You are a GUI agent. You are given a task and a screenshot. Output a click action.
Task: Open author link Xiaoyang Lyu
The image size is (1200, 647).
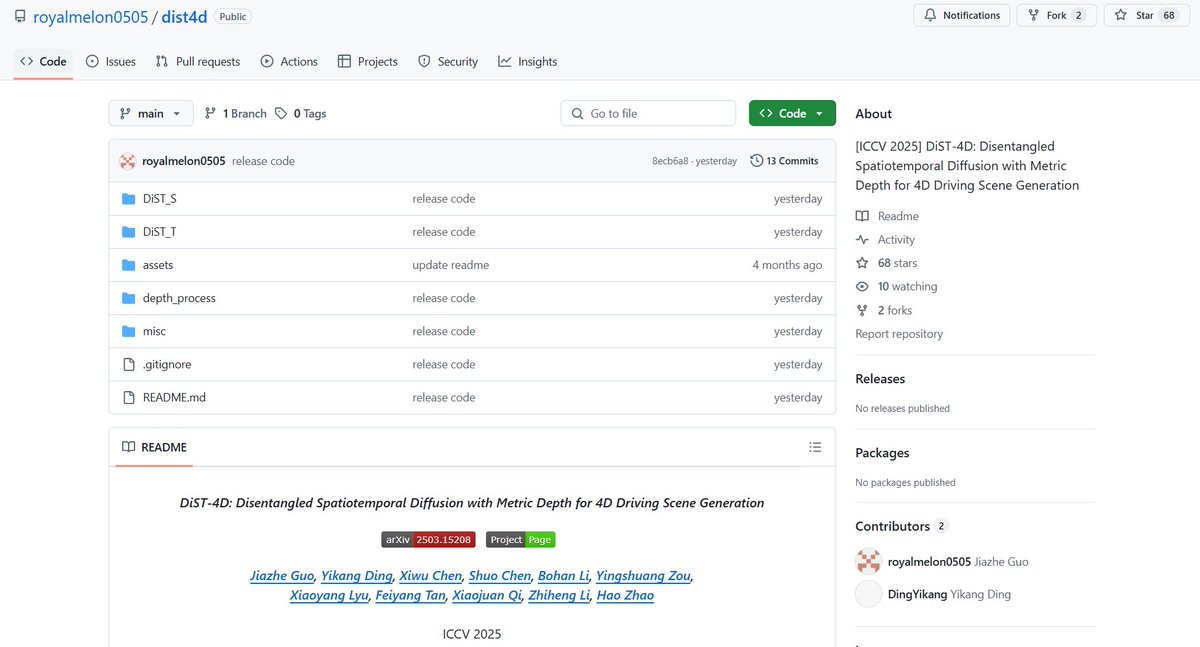pyautogui.click(x=329, y=595)
